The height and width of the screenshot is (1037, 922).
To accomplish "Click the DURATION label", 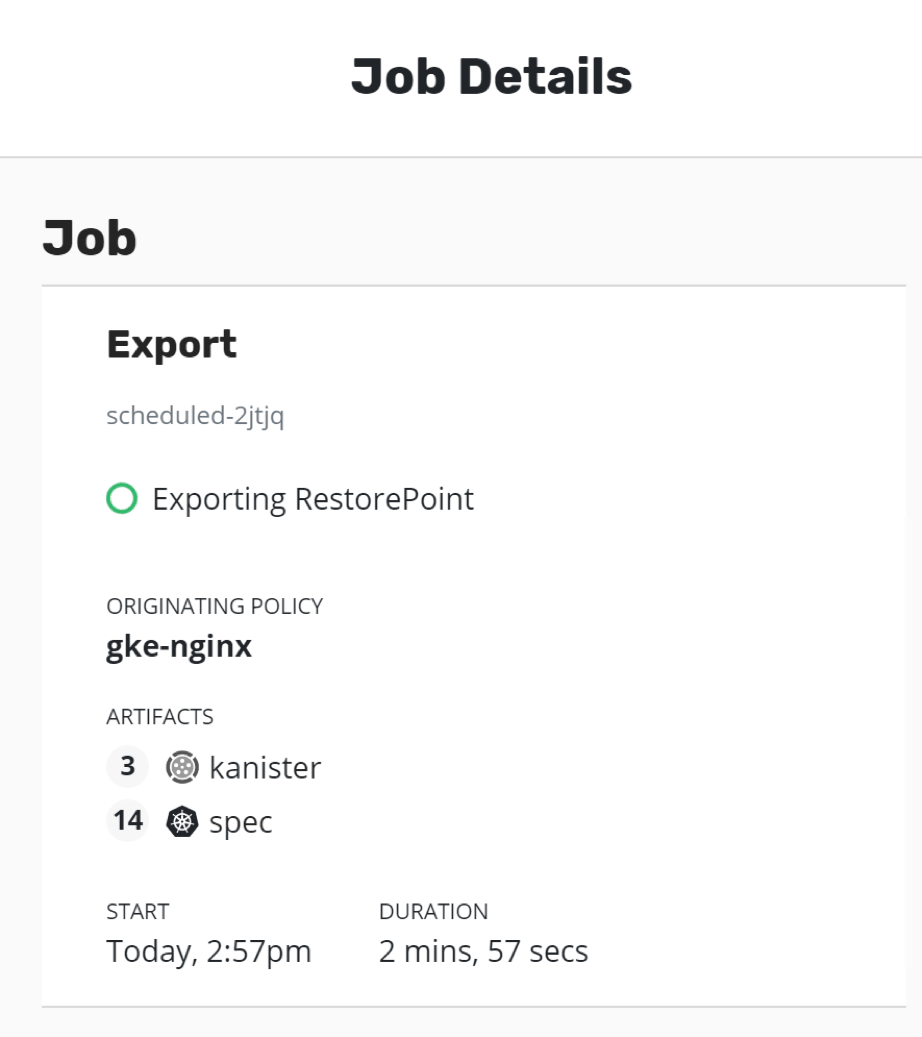I will (x=433, y=911).
